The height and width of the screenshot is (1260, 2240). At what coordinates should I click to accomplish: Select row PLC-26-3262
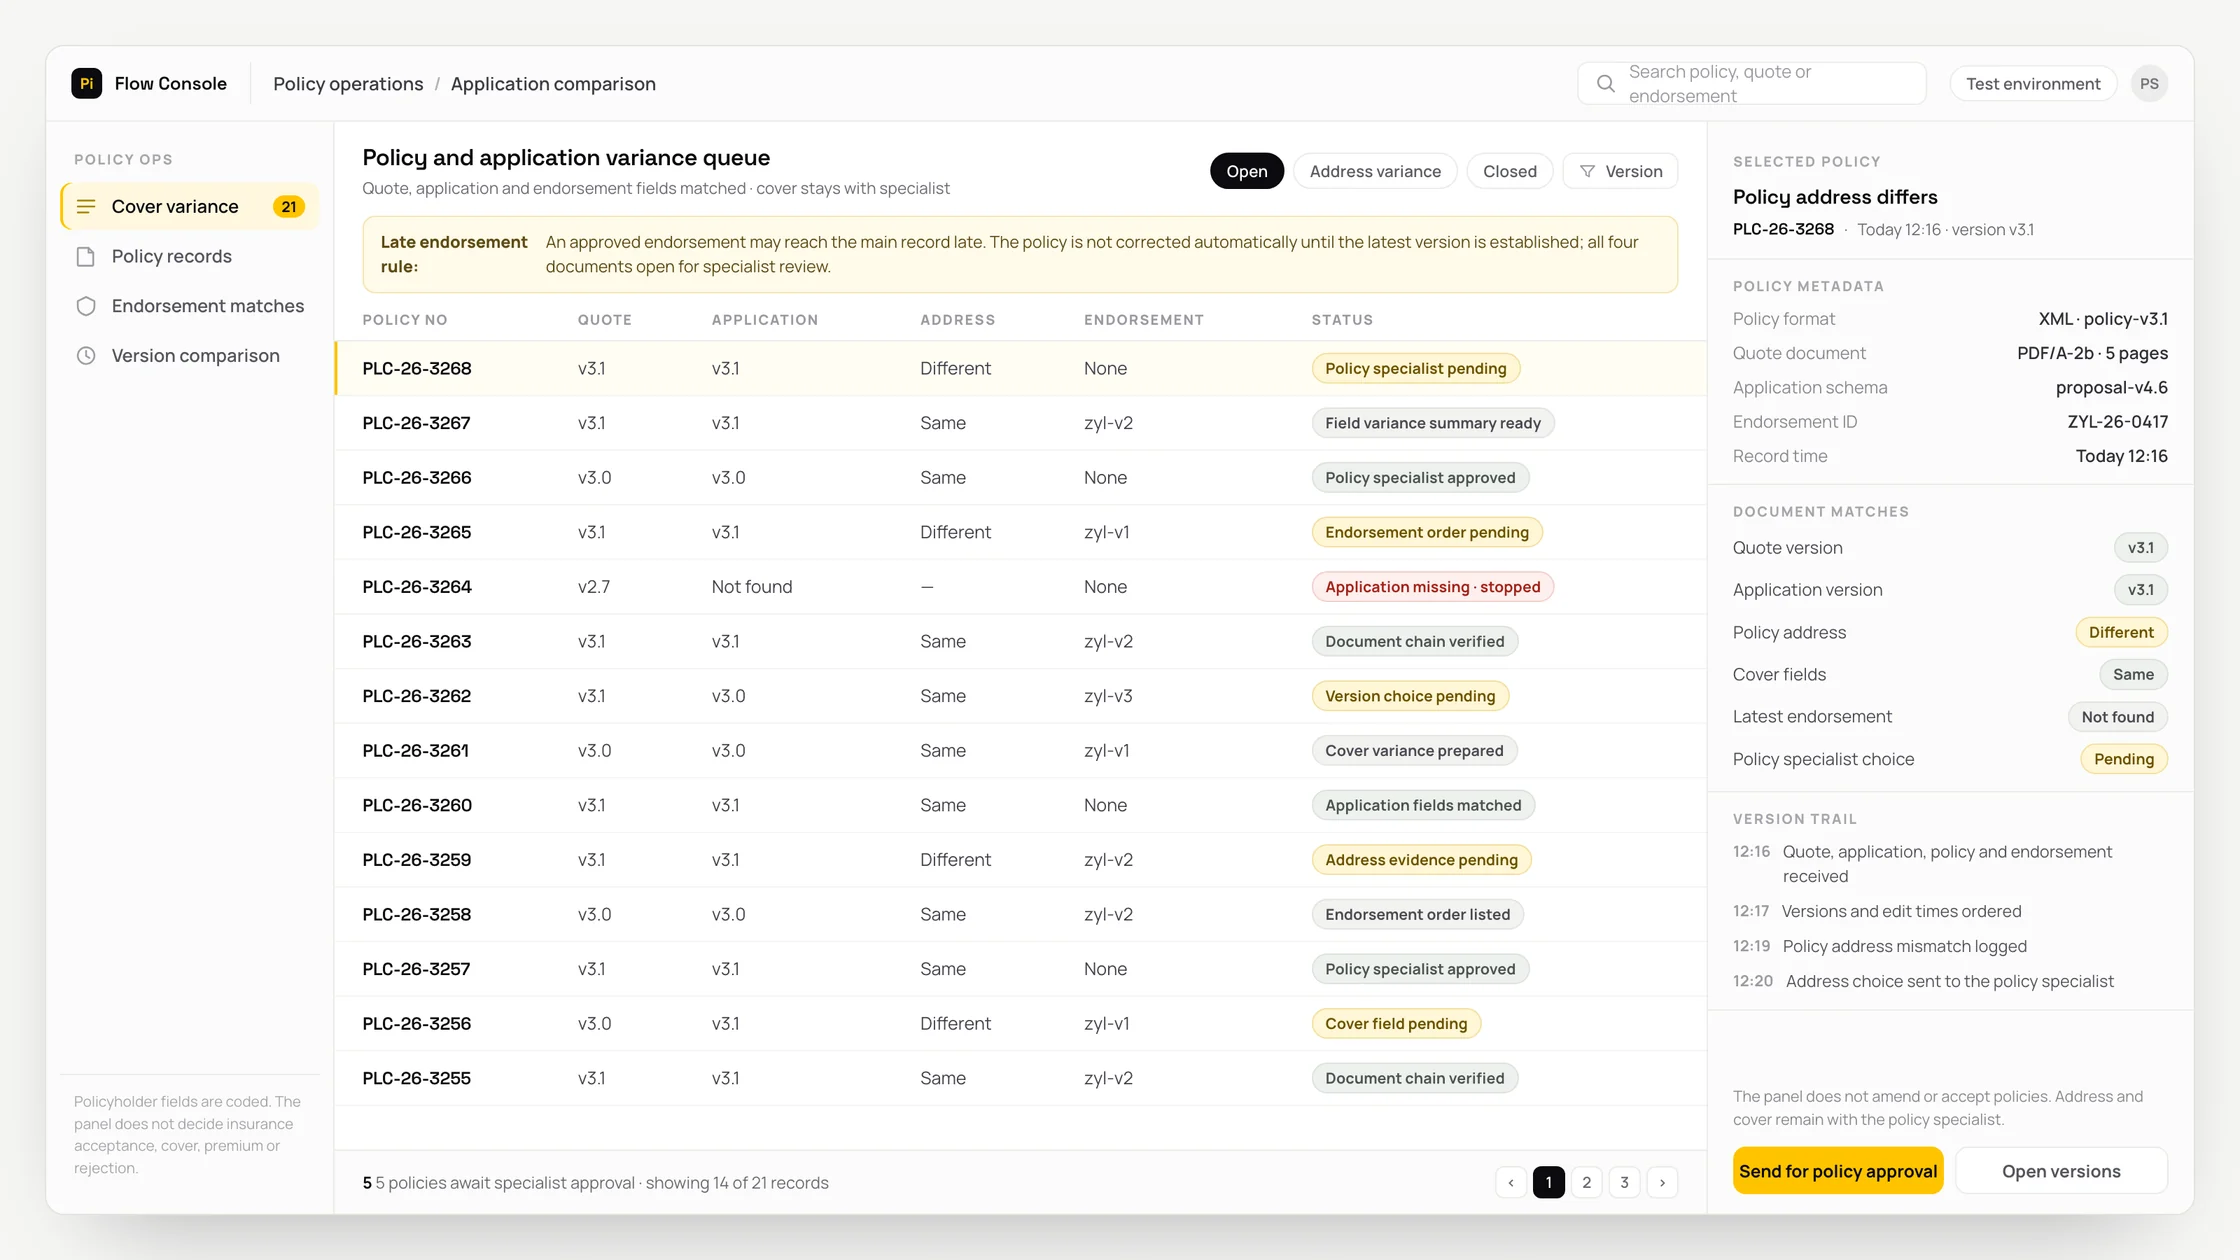[x=1020, y=696]
